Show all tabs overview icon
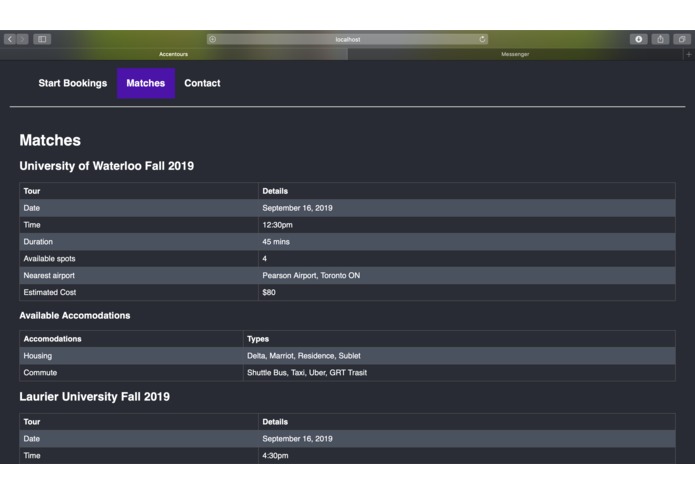This screenshot has width=695, height=494. (x=682, y=39)
